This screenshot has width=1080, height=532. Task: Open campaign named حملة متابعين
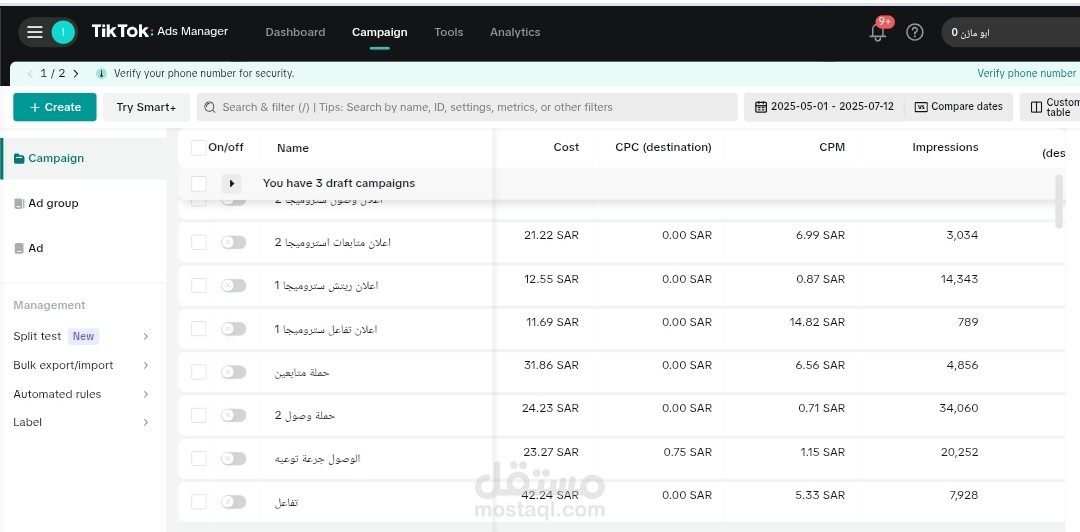coord(302,373)
